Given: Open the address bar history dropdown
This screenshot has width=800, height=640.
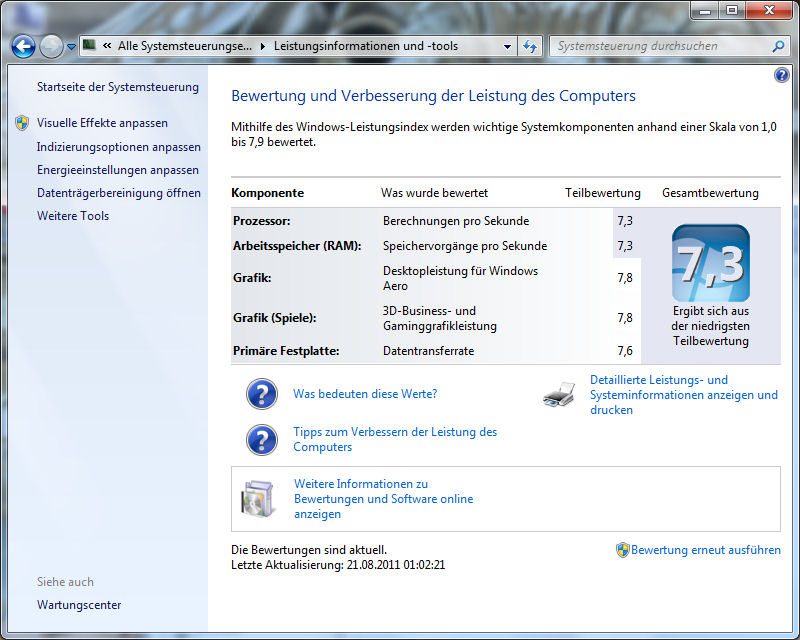Looking at the screenshot, I should (507, 46).
